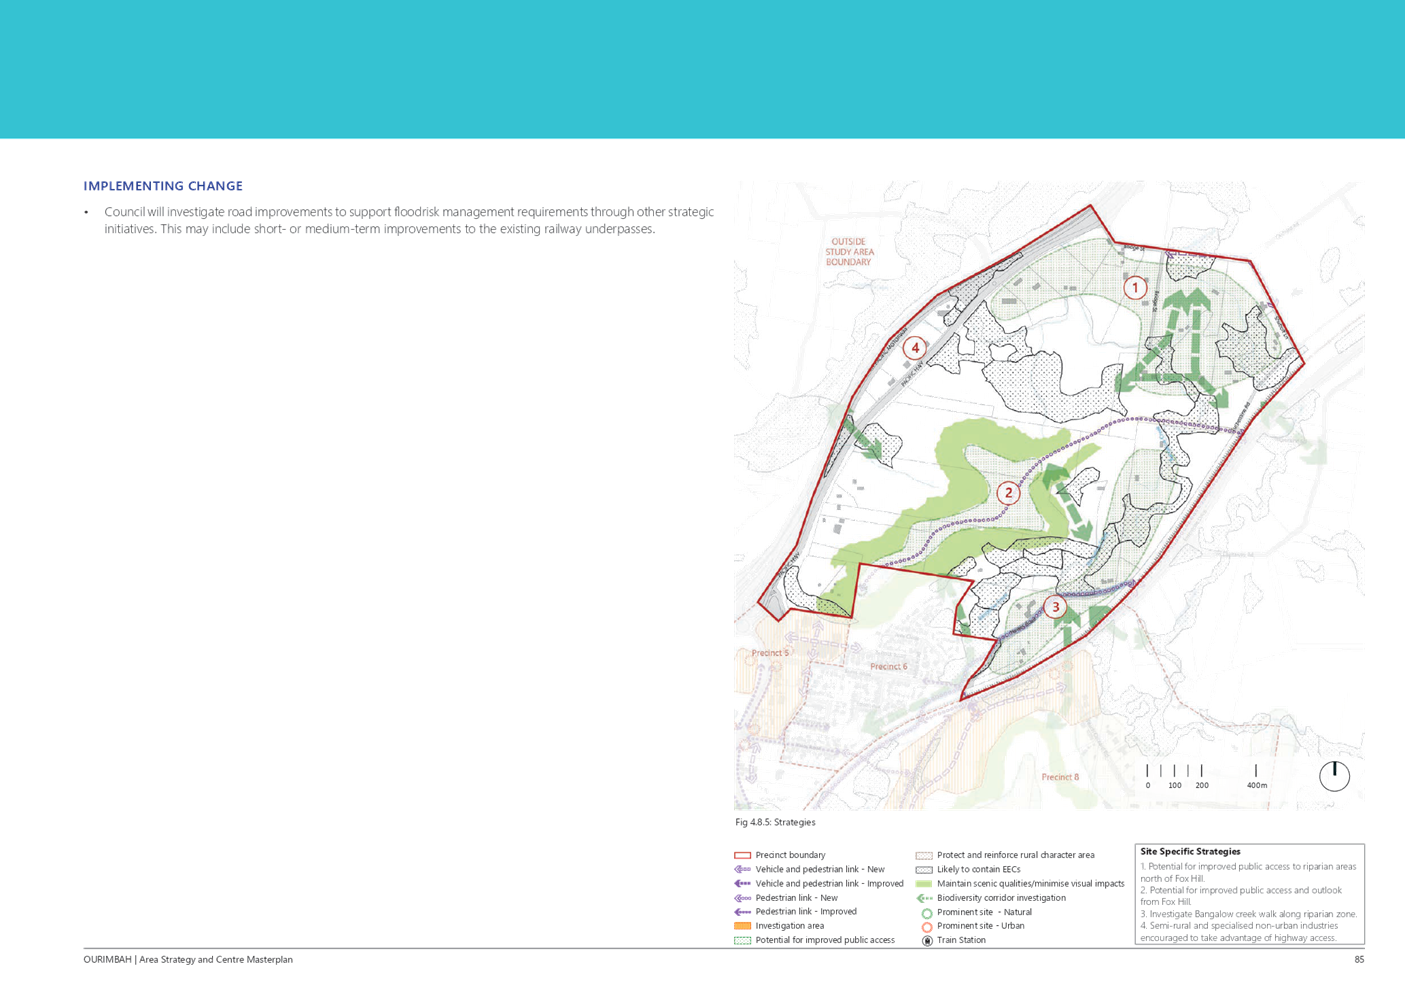The width and height of the screenshot is (1405, 994).
Task: Click the circled number 3 map marker
Action: tap(1055, 607)
